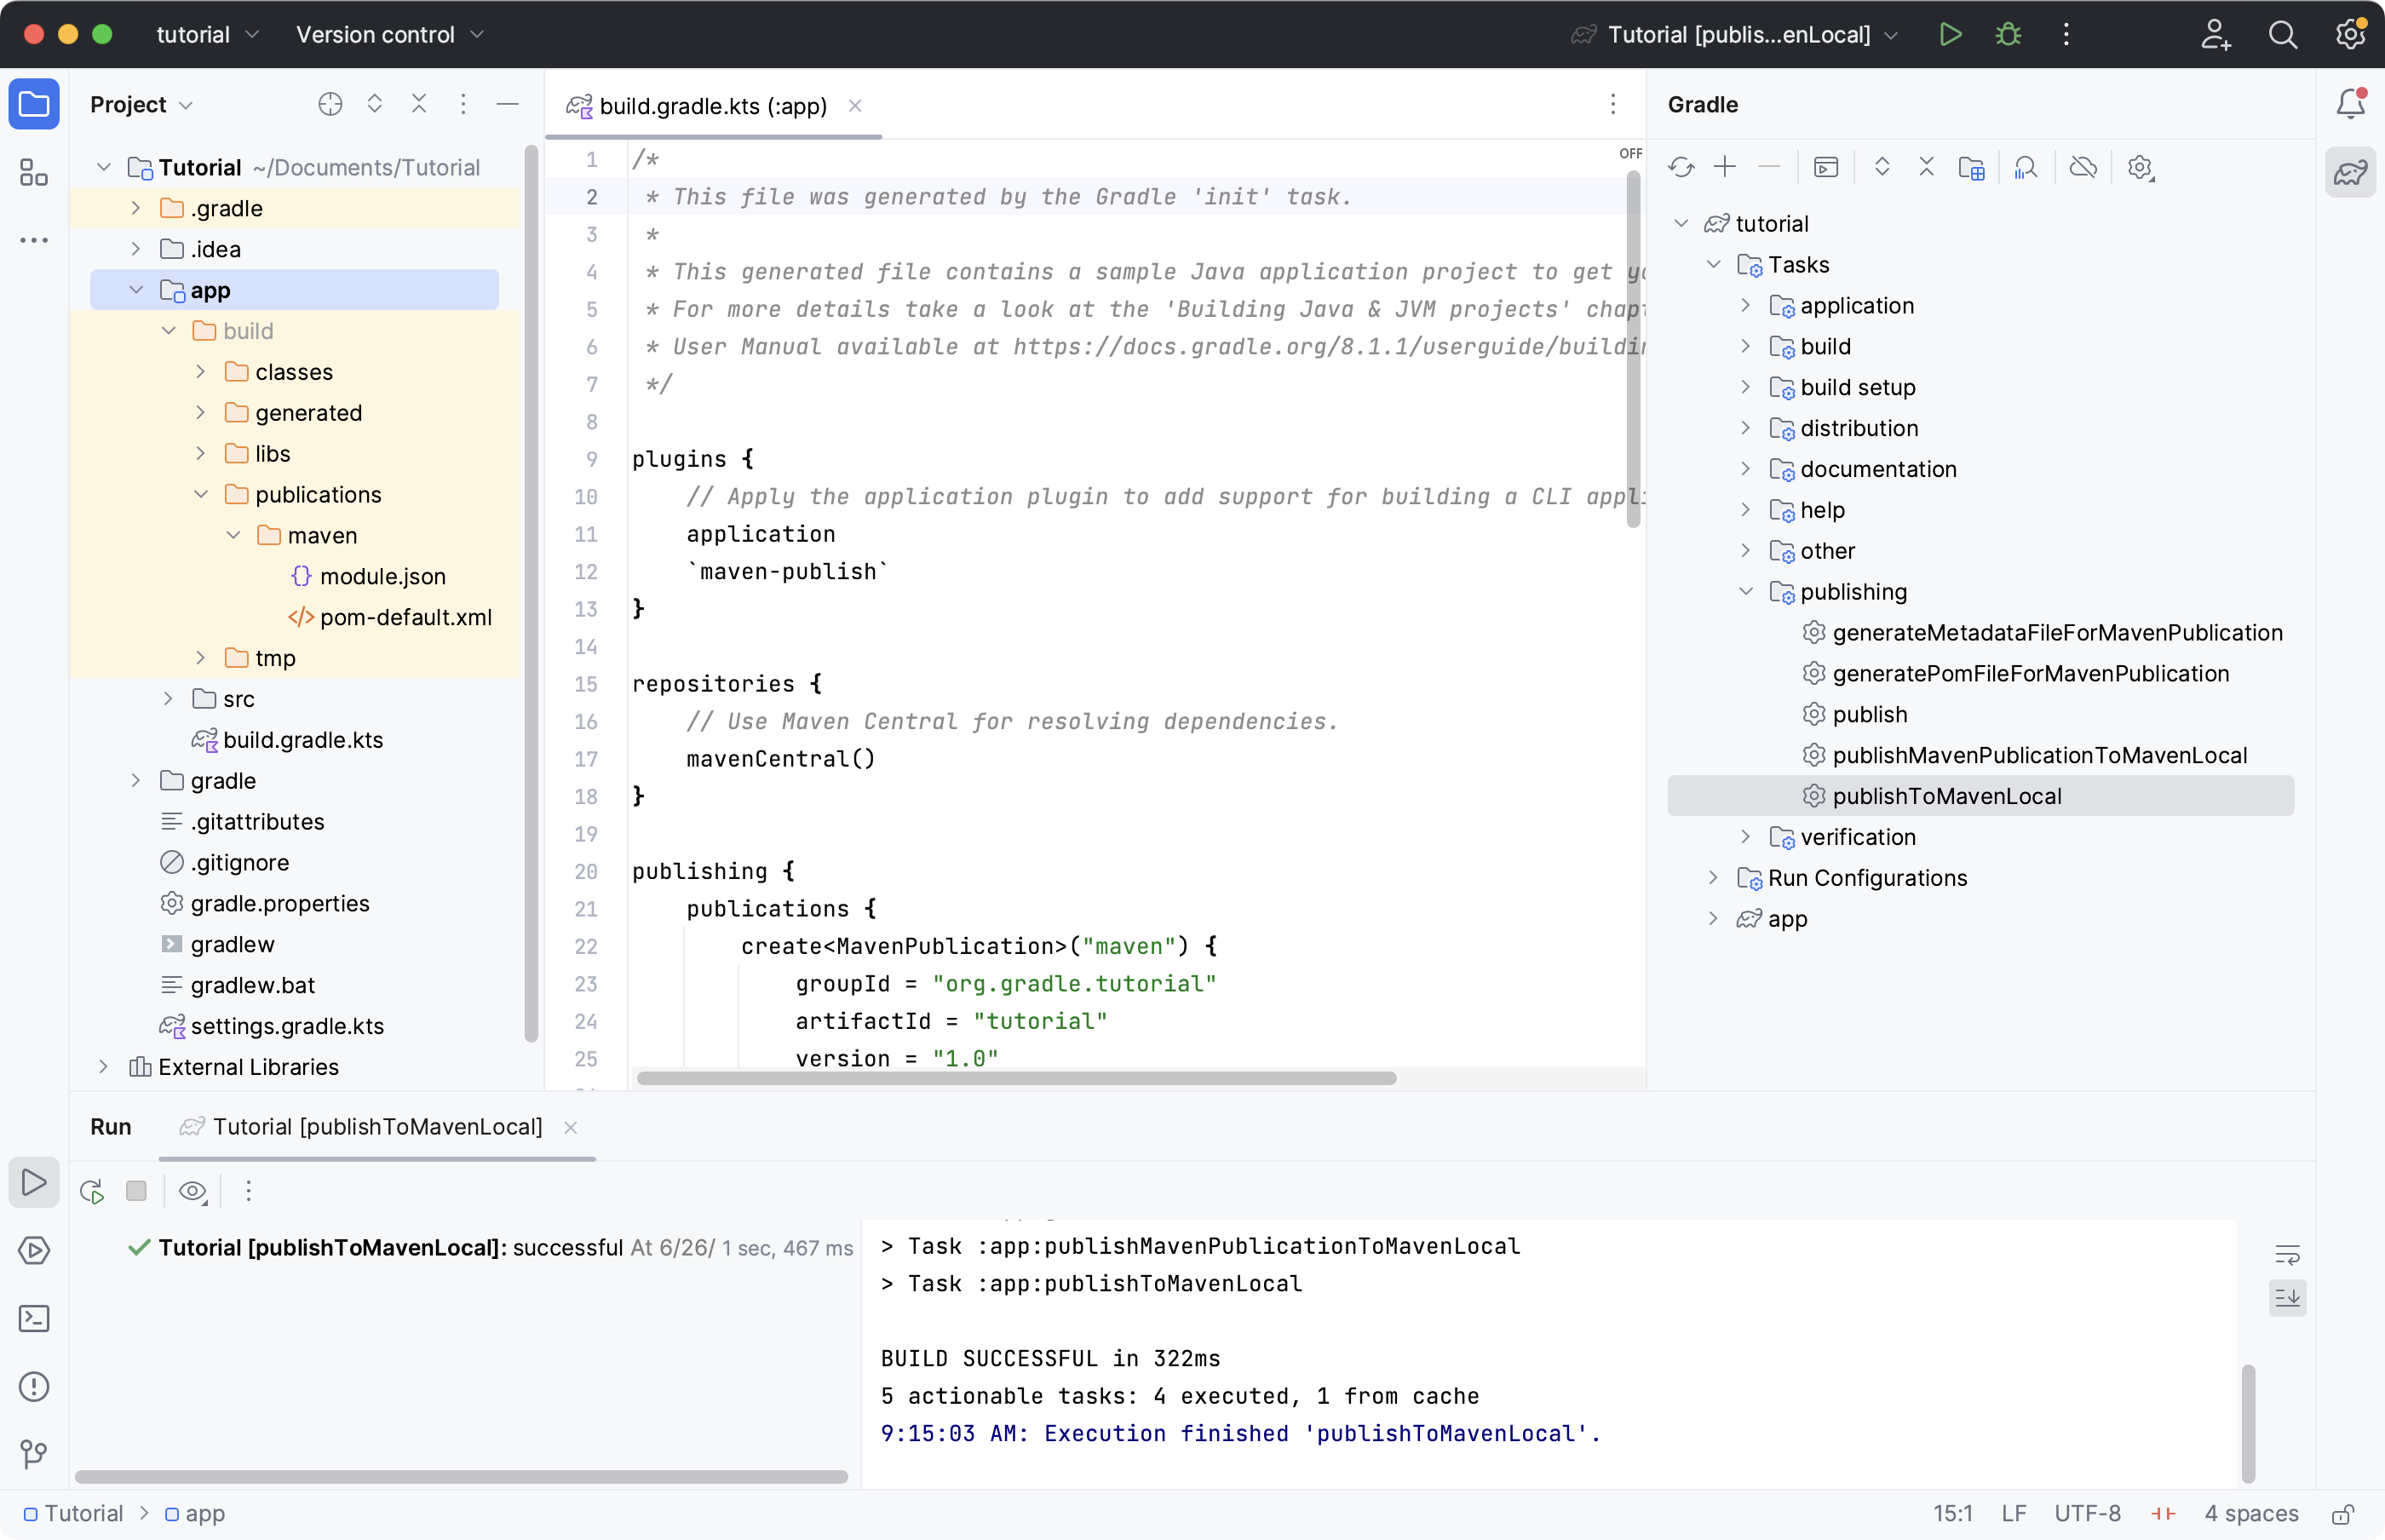Screen dimensions: 2385x1540
Task: Open Code With Me user icon
Action: [x=2216, y=34]
